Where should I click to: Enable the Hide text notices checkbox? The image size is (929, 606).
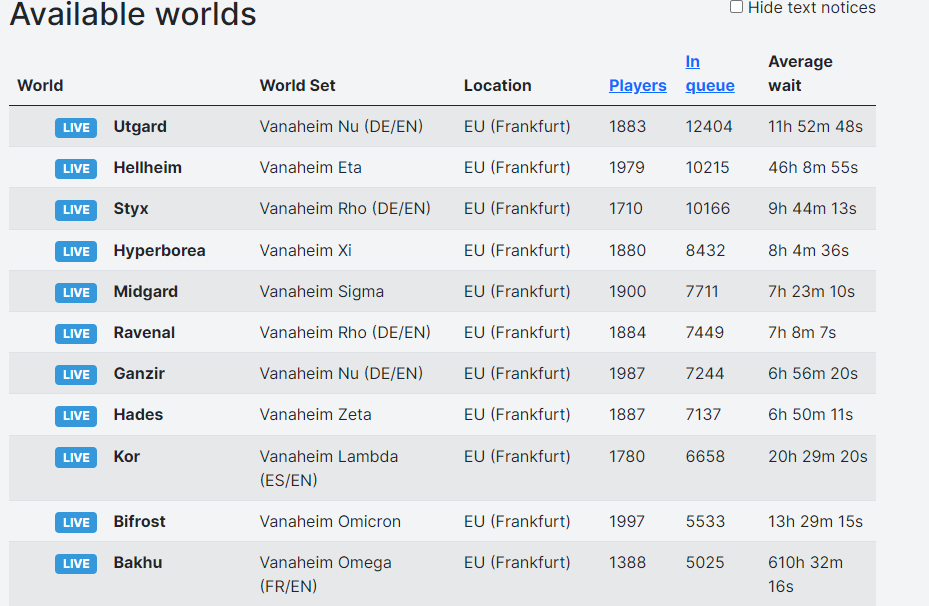pyautogui.click(x=737, y=7)
